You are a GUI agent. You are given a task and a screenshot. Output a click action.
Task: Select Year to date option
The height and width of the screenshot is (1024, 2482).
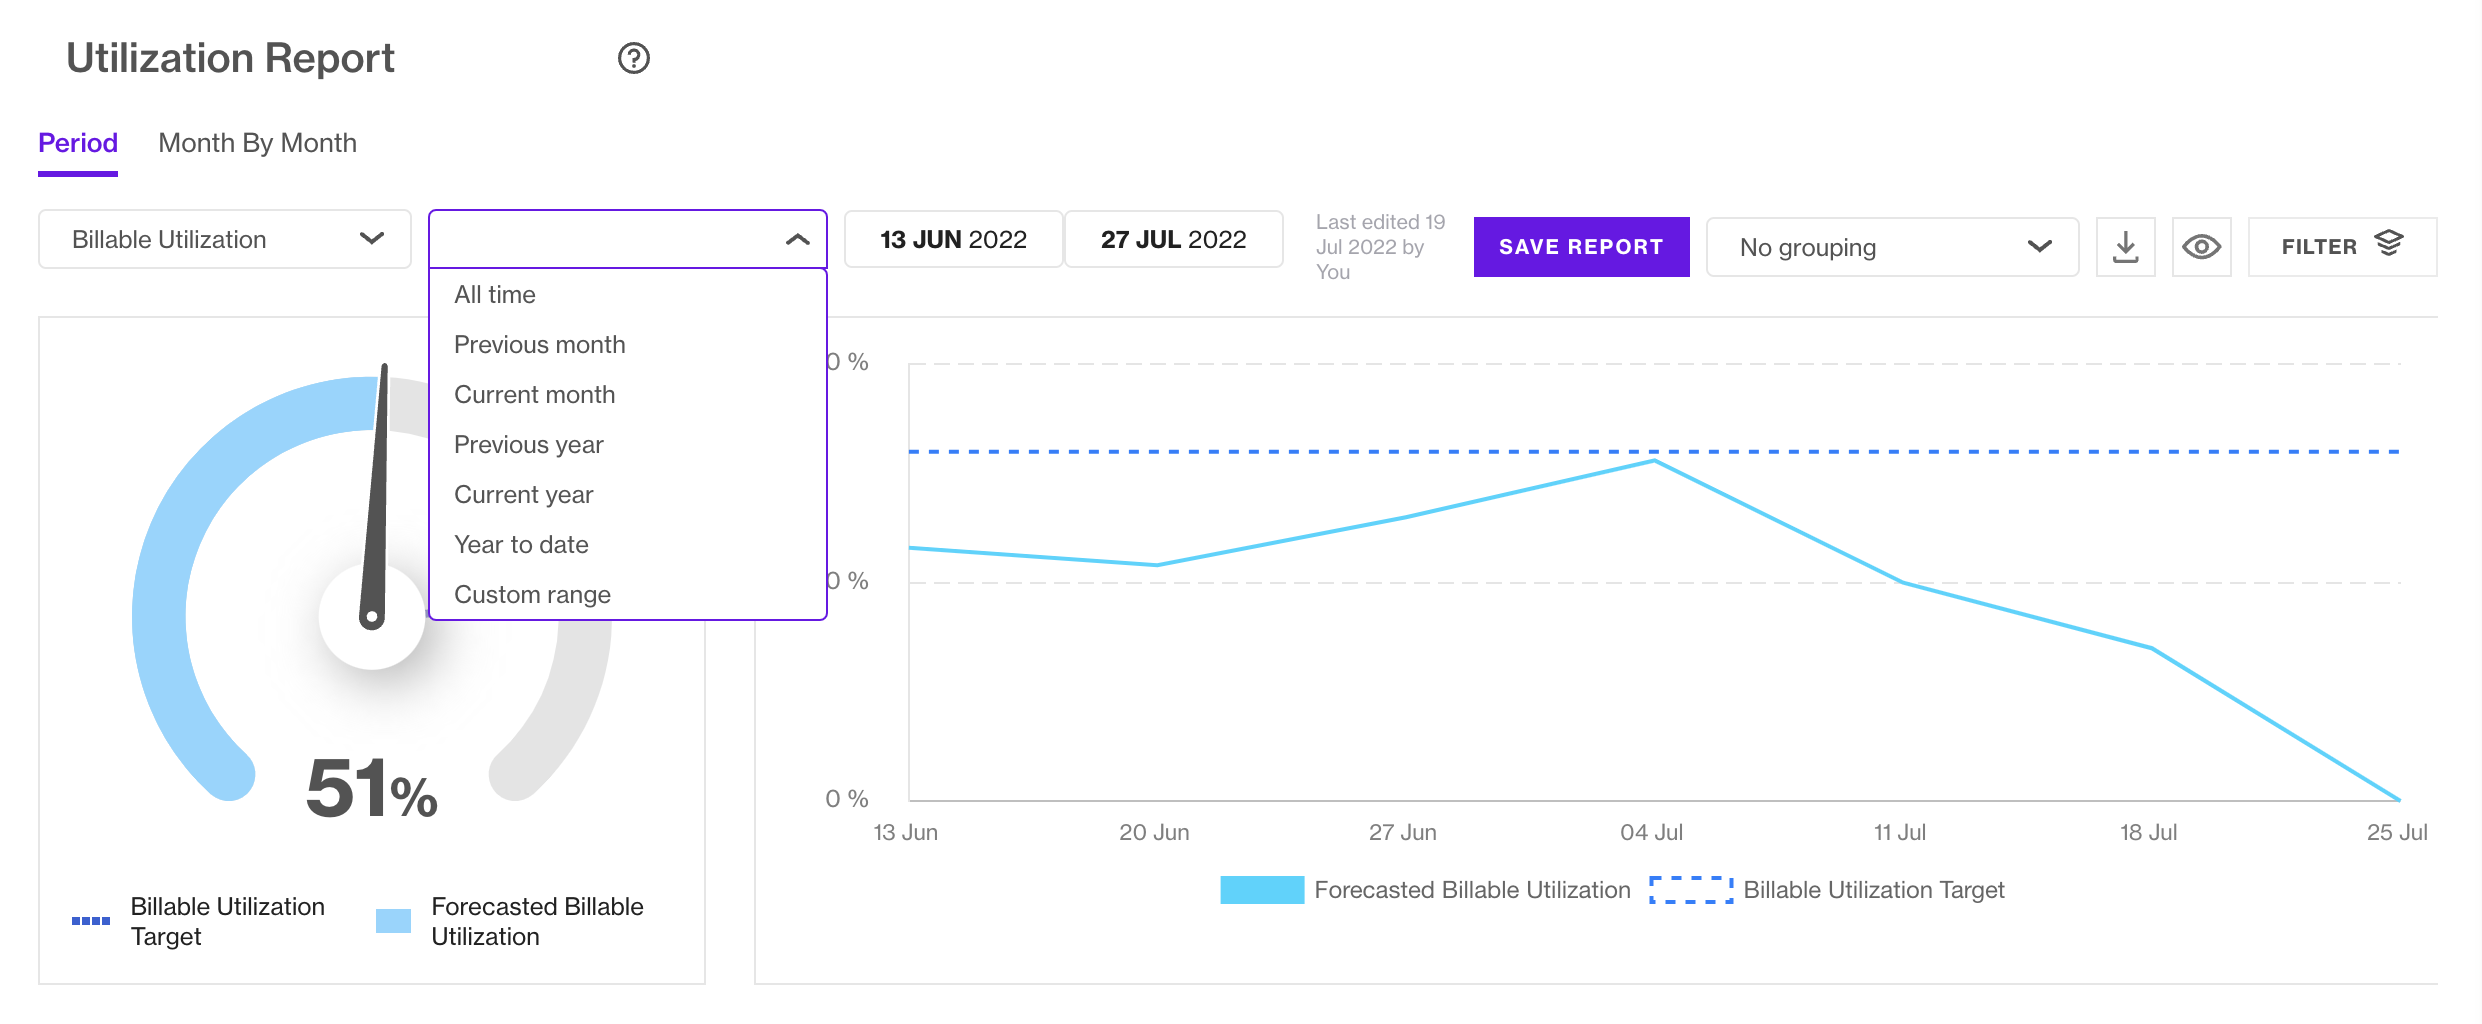point(521,545)
